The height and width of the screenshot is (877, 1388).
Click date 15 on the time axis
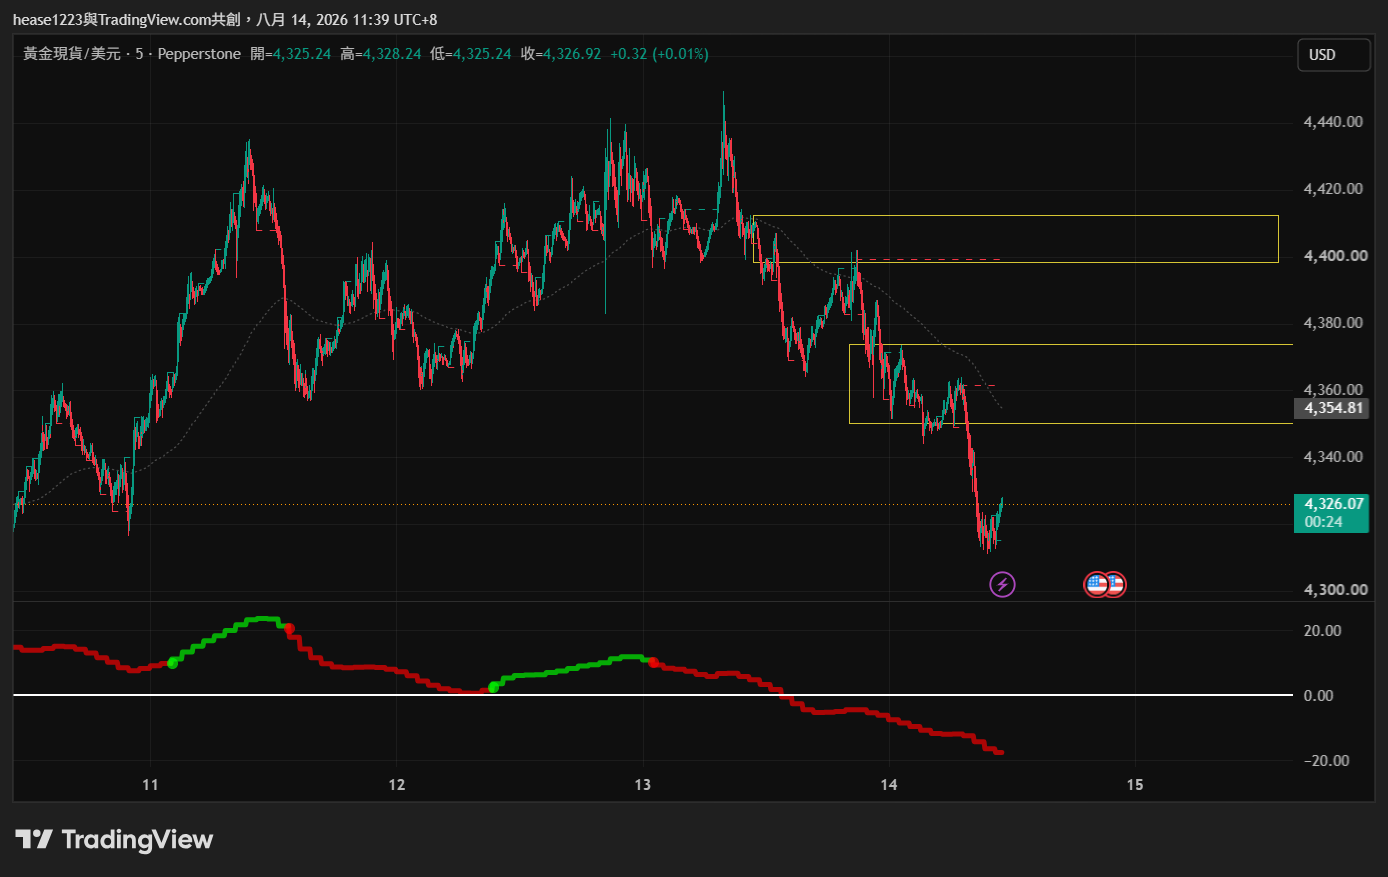coord(1134,785)
